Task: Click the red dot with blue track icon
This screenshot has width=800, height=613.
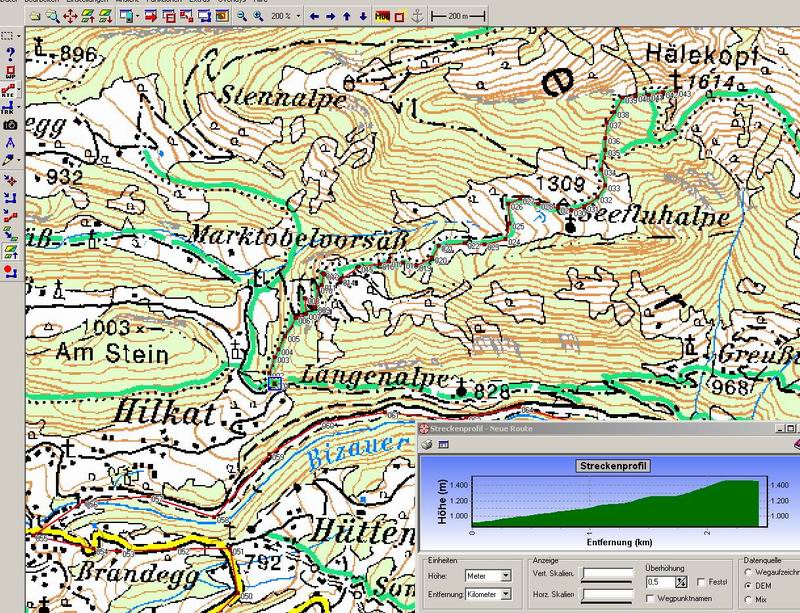Action: (x=10, y=271)
